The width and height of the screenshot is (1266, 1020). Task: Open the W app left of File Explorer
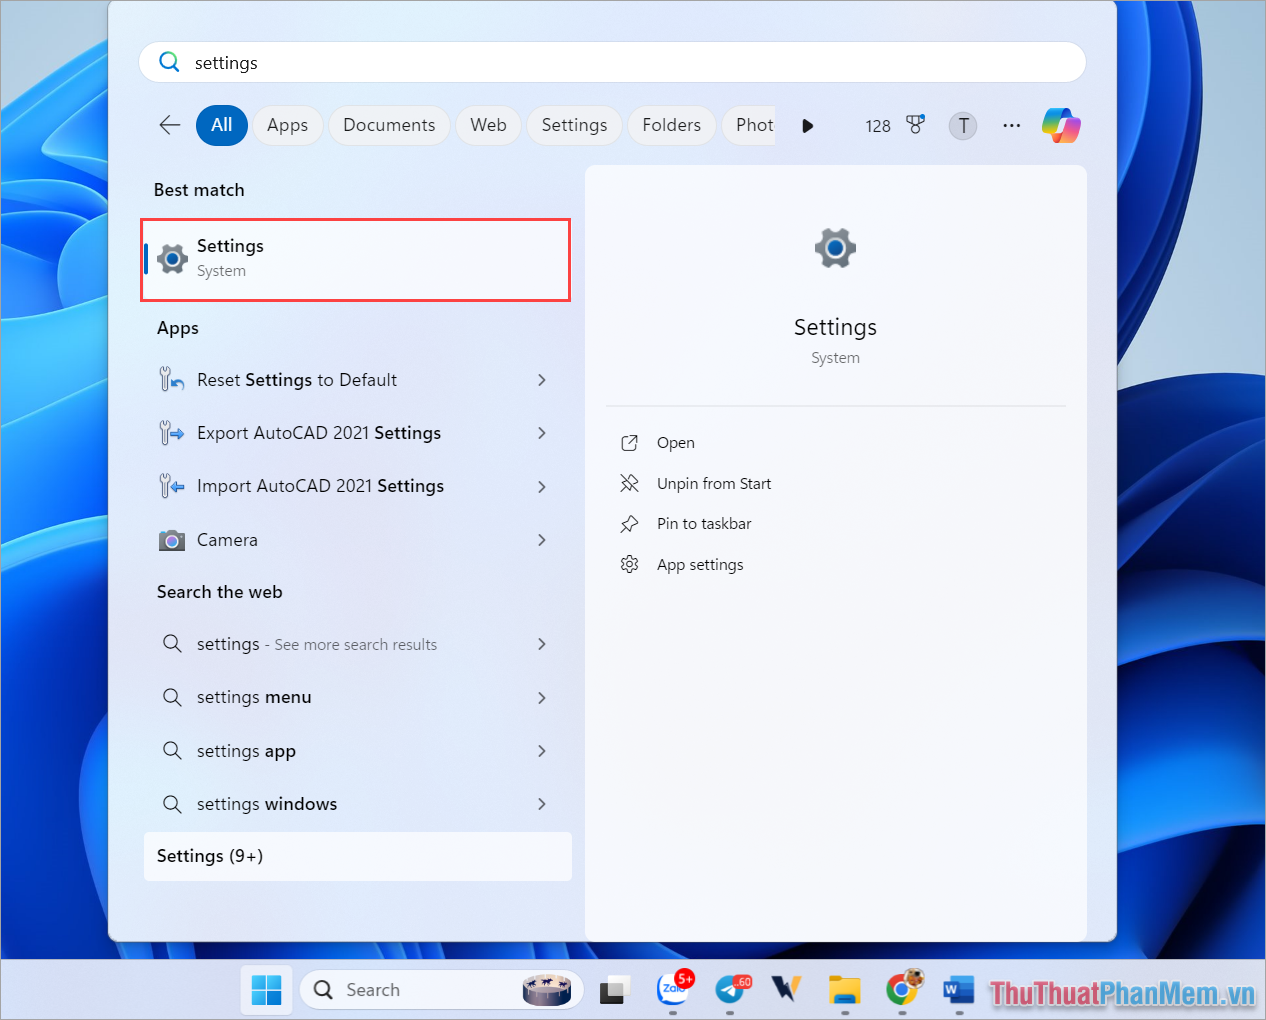click(x=787, y=990)
